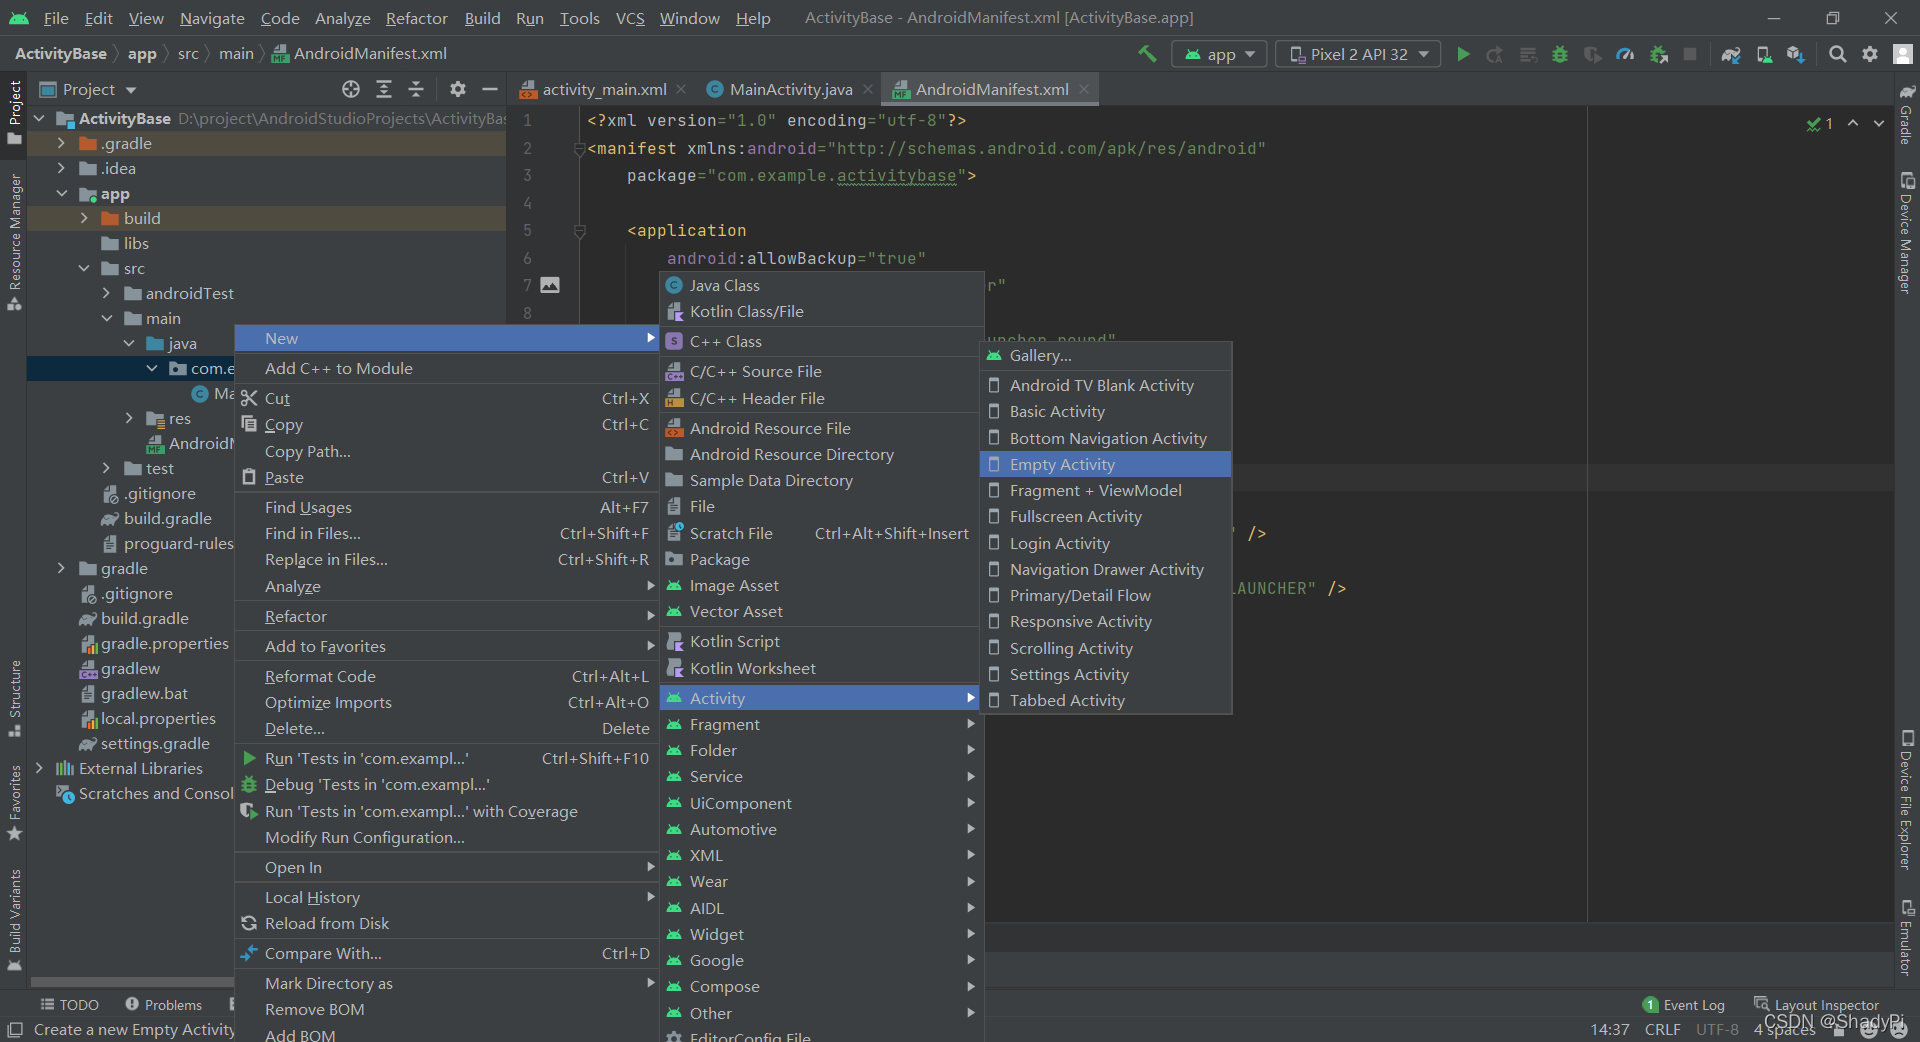Viewport: 1920px width, 1042px height.
Task: Open the Event Log
Action: (x=1683, y=1004)
